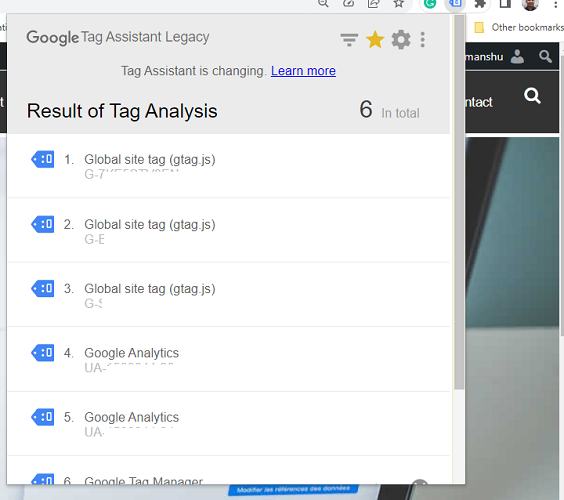Open the filter icon in Tag Assistant
564x500 pixels.
(349, 40)
